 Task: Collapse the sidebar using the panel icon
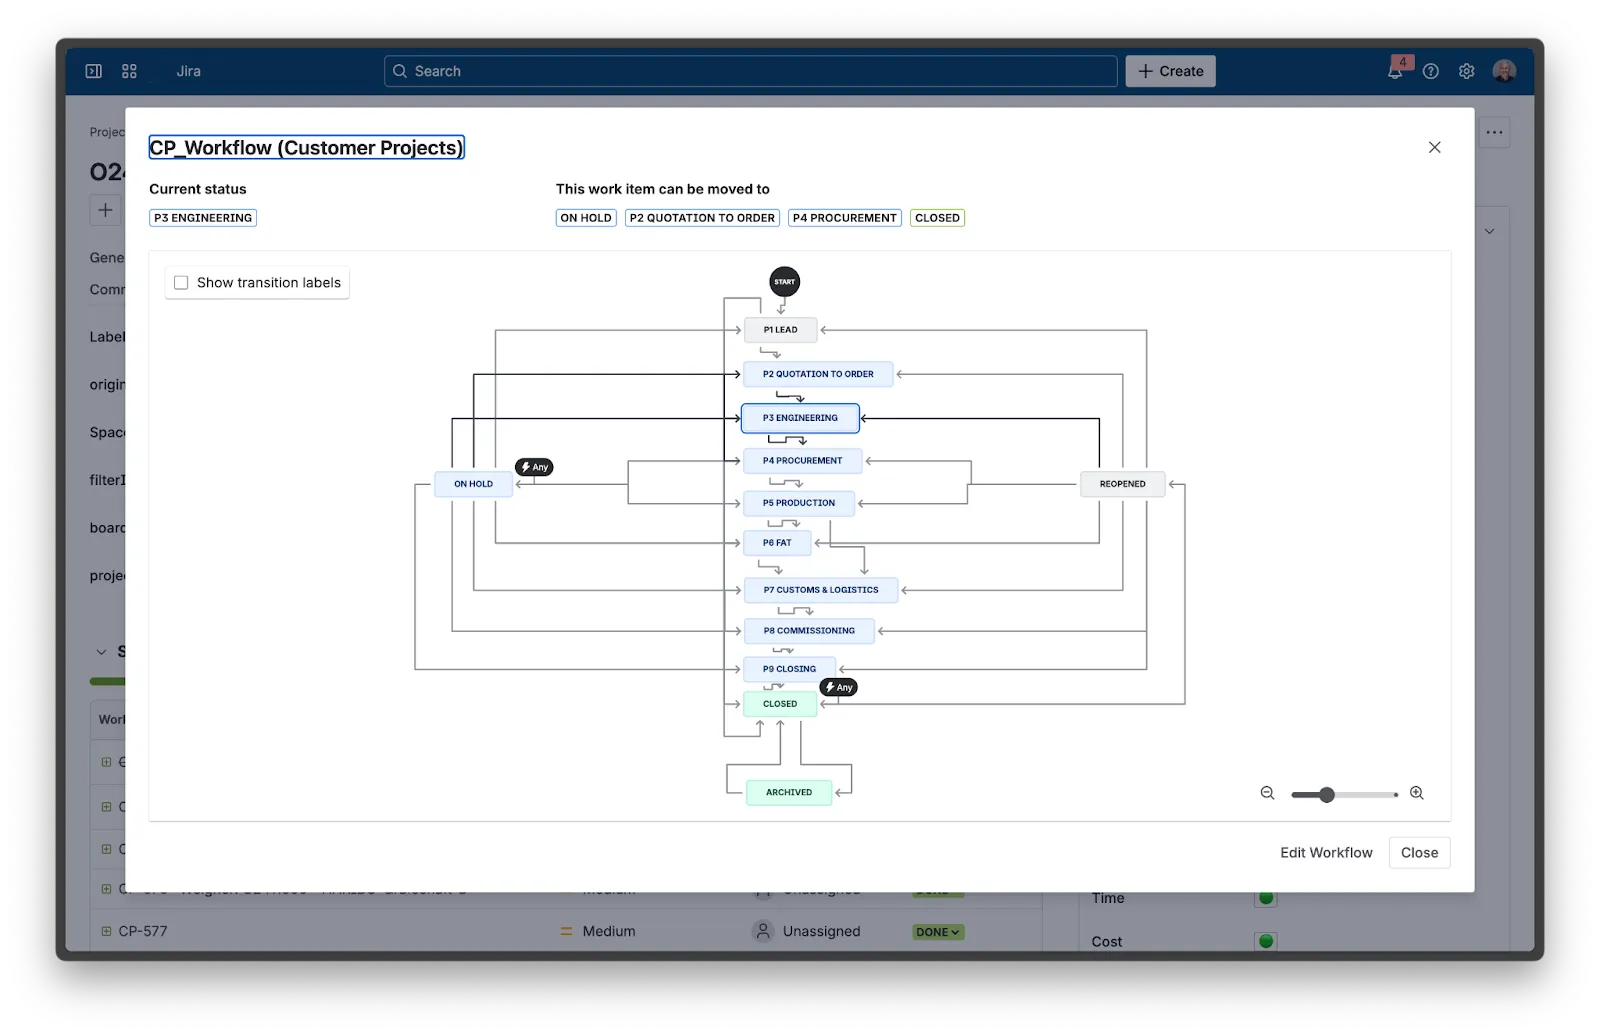pyautogui.click(x=93, y=70)
